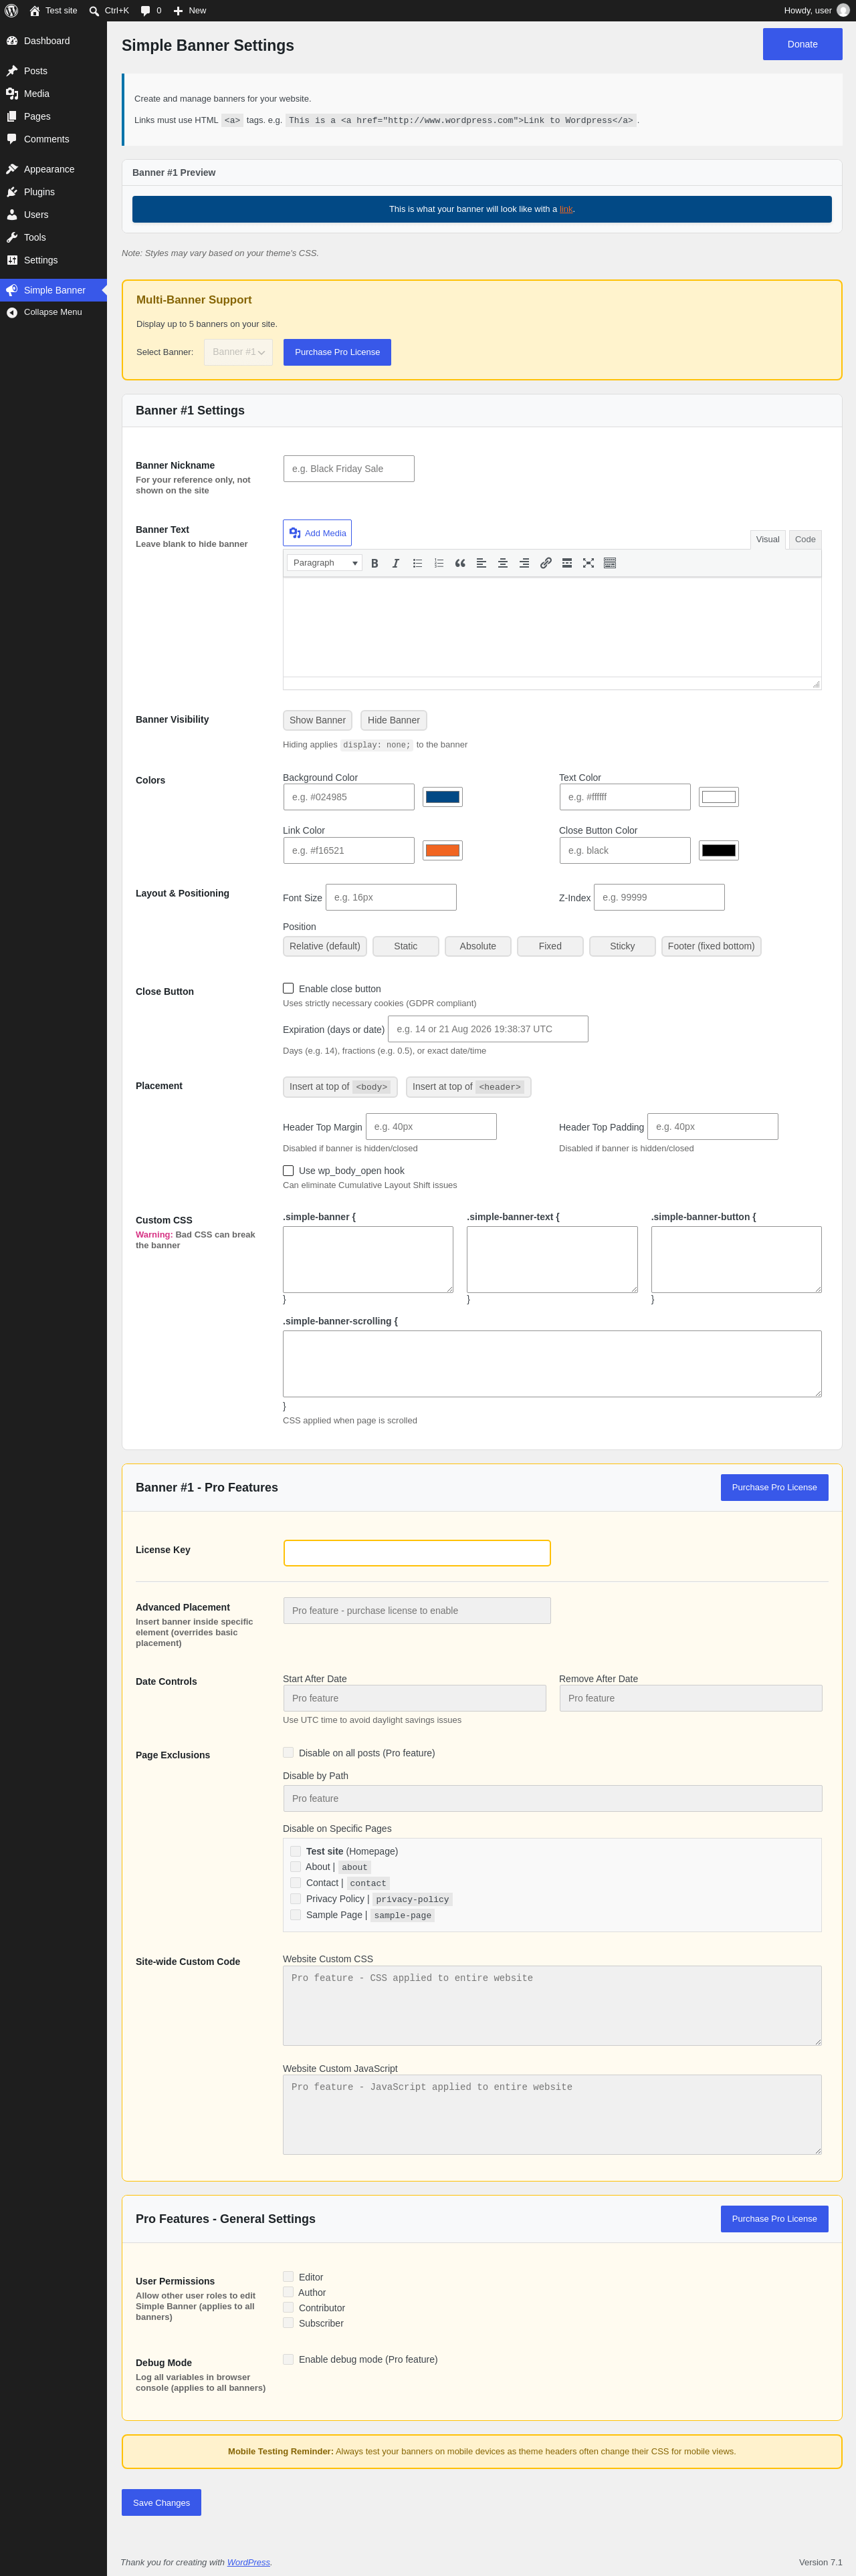Focus the Font Size field
Image resolution: width=856 pixels, height=2576 pixels.
click(x=391, y=897)
